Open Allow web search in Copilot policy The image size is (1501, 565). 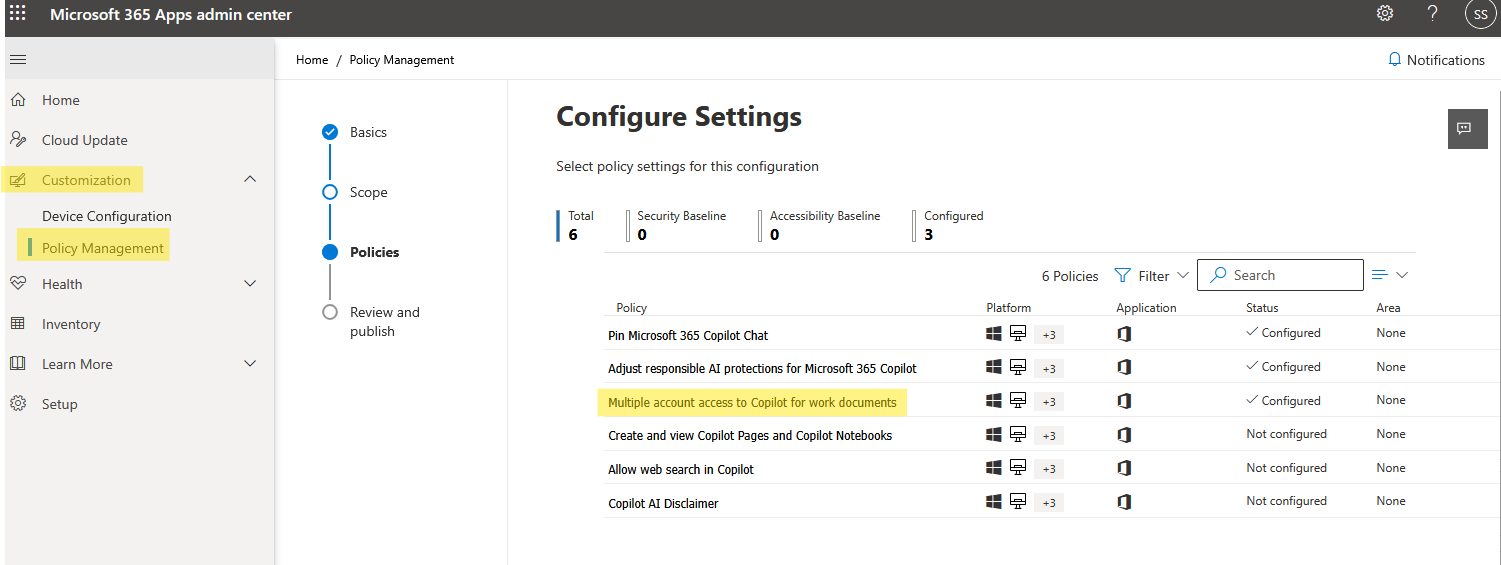(681, 469)
